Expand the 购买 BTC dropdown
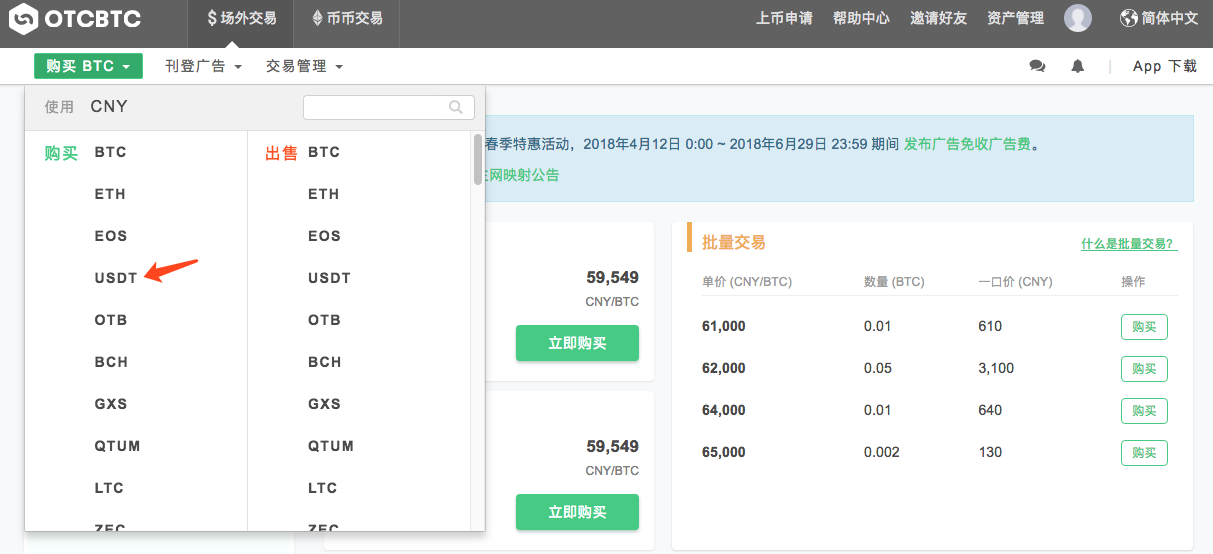 (88, 66)
